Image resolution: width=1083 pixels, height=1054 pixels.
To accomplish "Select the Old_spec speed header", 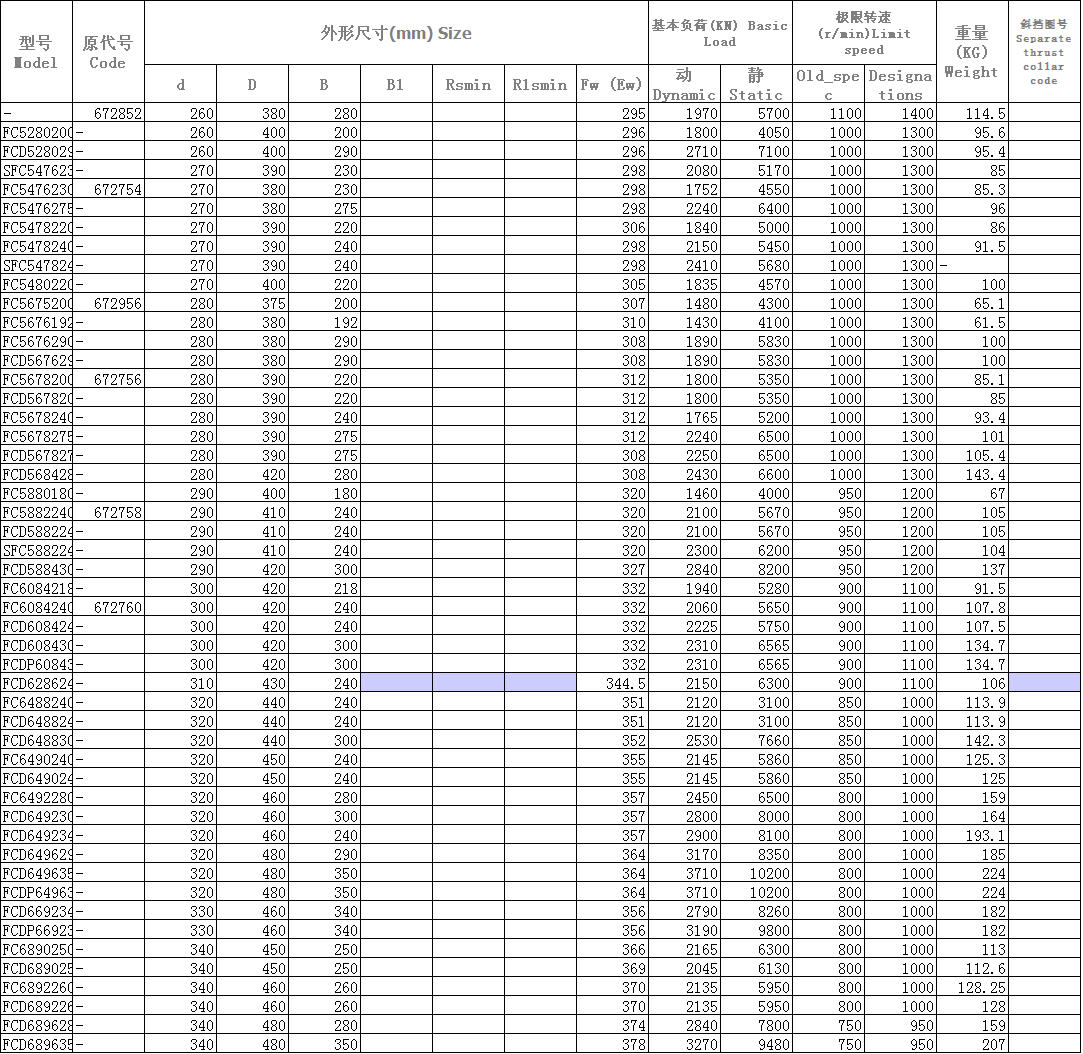I will coord(828,85).
